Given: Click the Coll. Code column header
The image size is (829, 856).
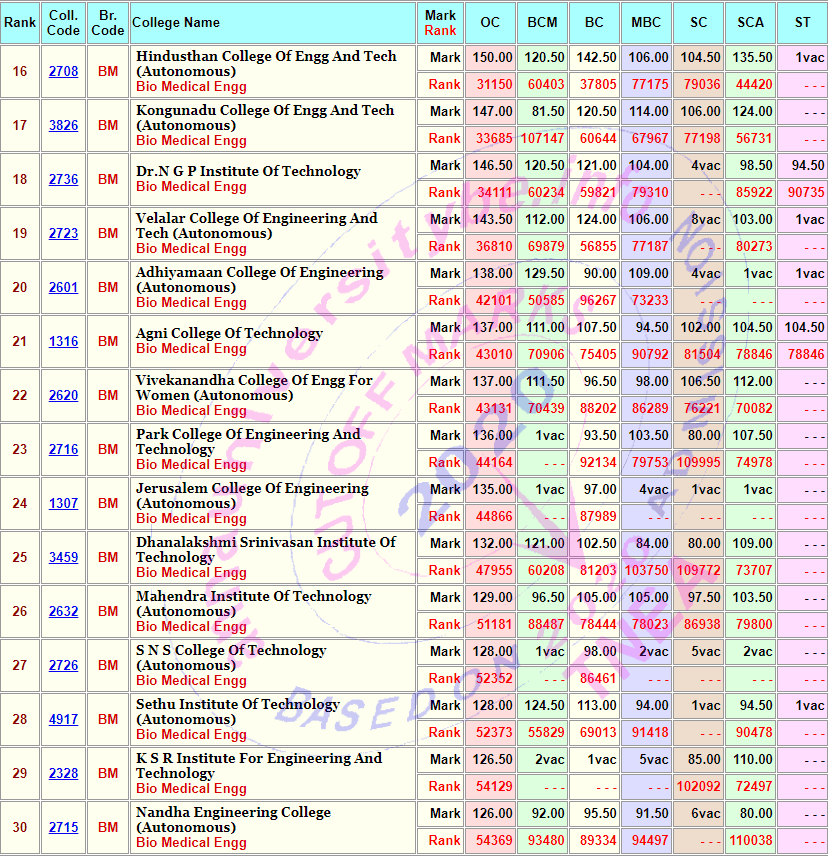Looking at the screenshot, I should [x=63, y=23].
